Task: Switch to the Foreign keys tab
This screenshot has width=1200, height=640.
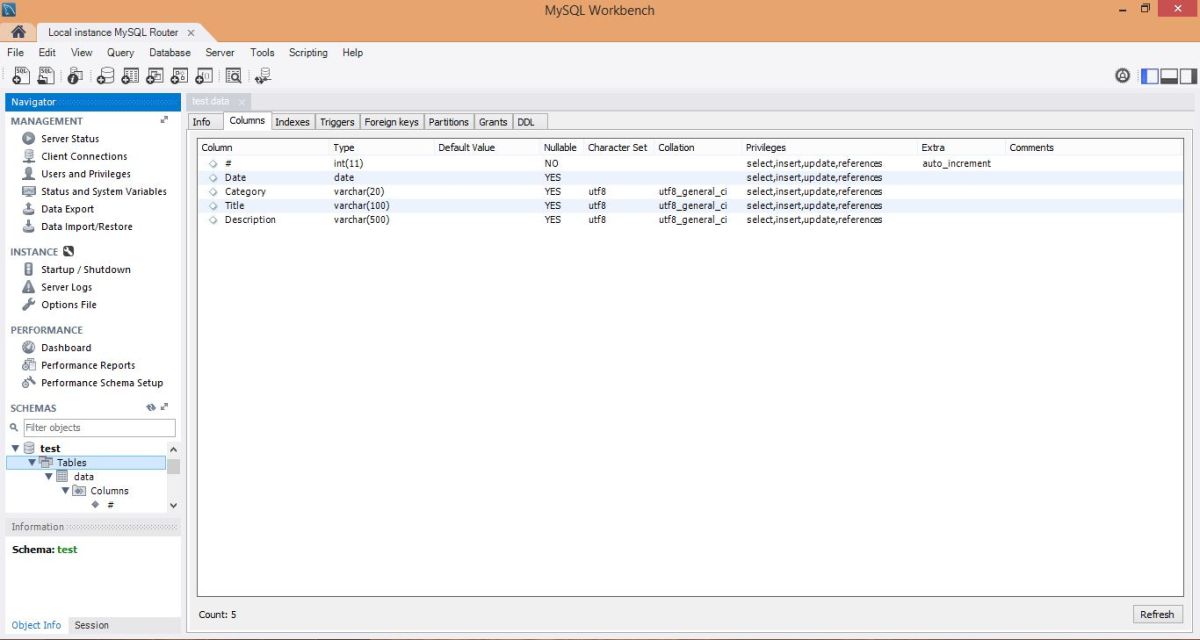Action: click(x=391, y=122)
